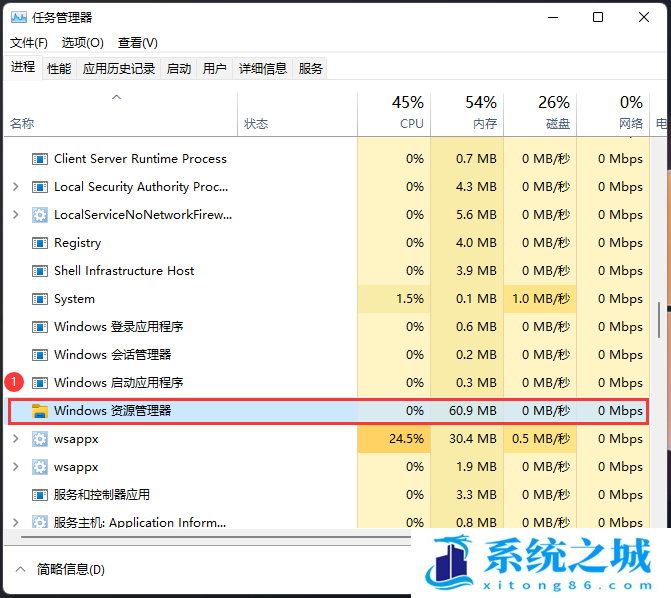Click the 服务和控制器应用 icon
This screenshot has width=671, height=598.
click(40, 495)
